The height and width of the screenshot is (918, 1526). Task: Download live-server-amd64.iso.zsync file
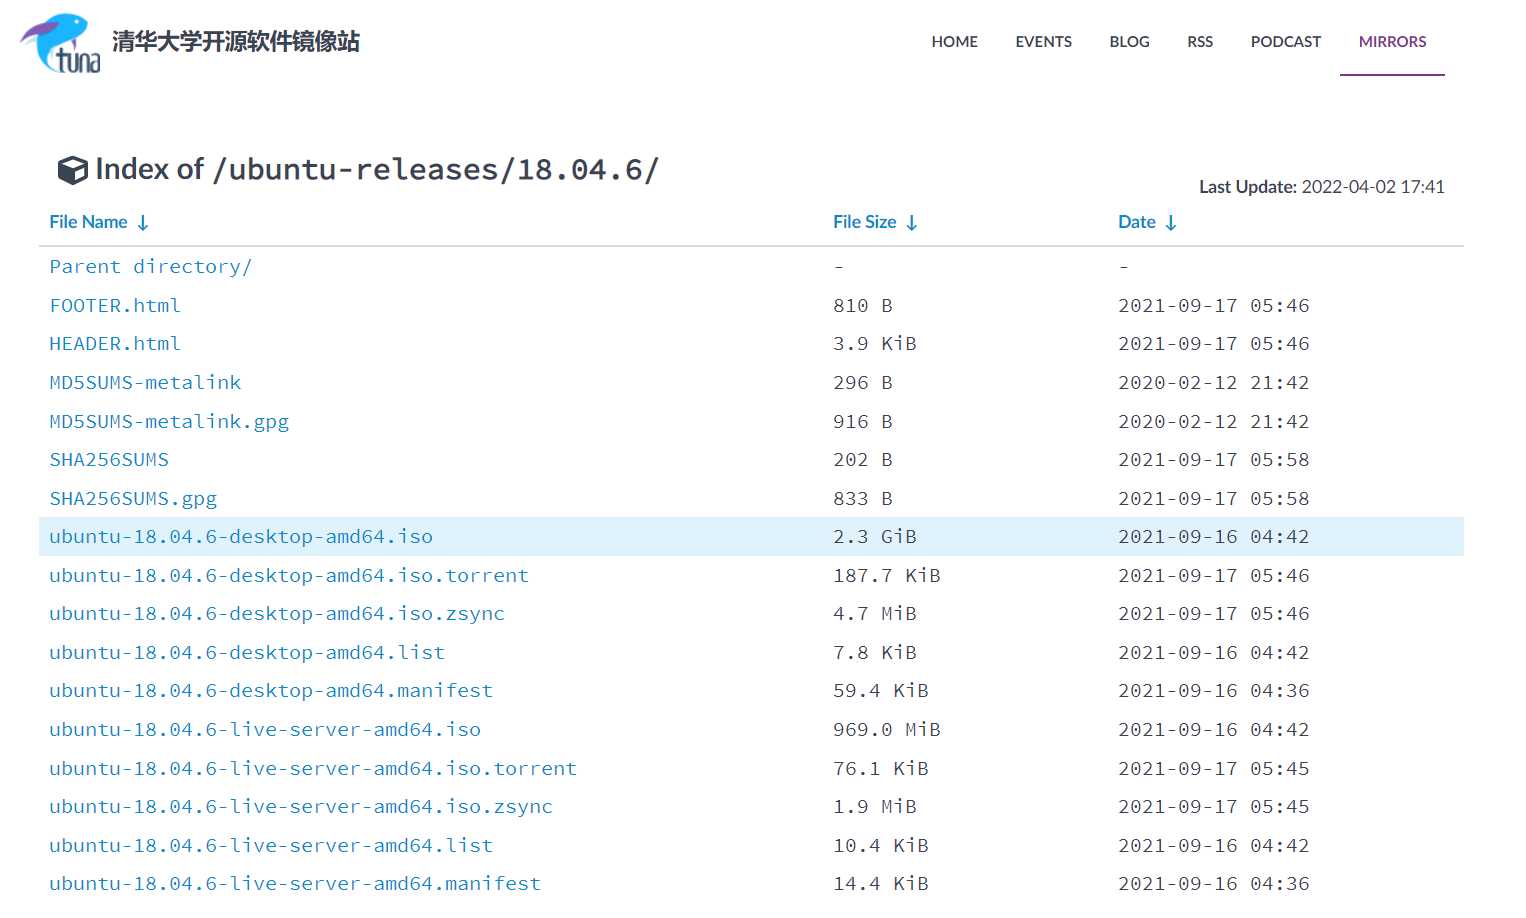tap(301, 807)
